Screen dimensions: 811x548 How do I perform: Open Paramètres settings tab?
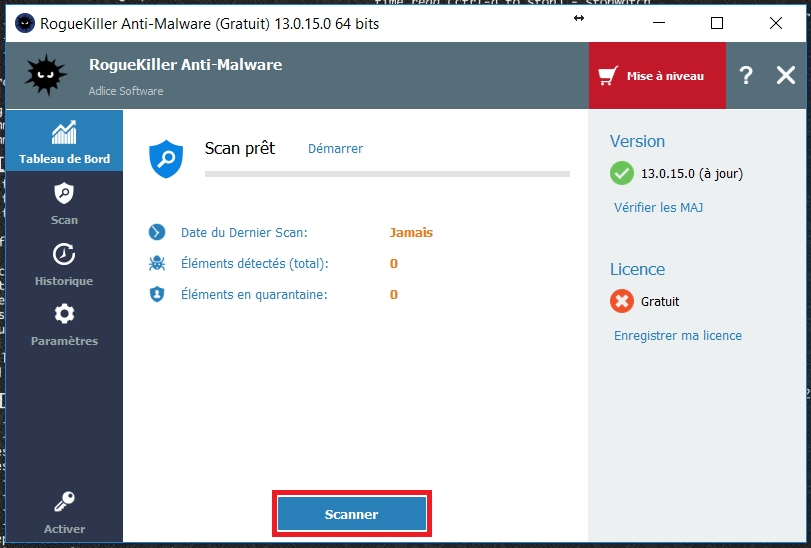pos(64,324)
